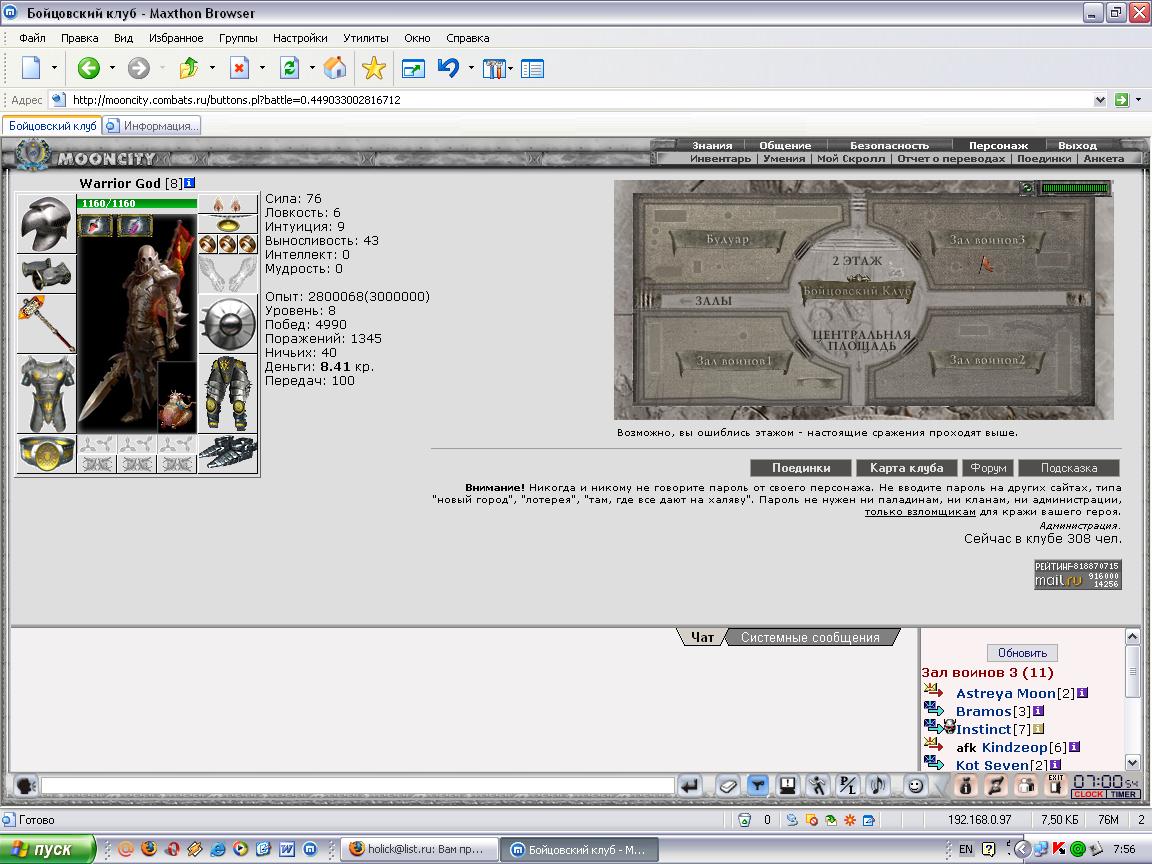Open the Утилиты menu
Viewport: 1152px width, 864px height.
365,38
